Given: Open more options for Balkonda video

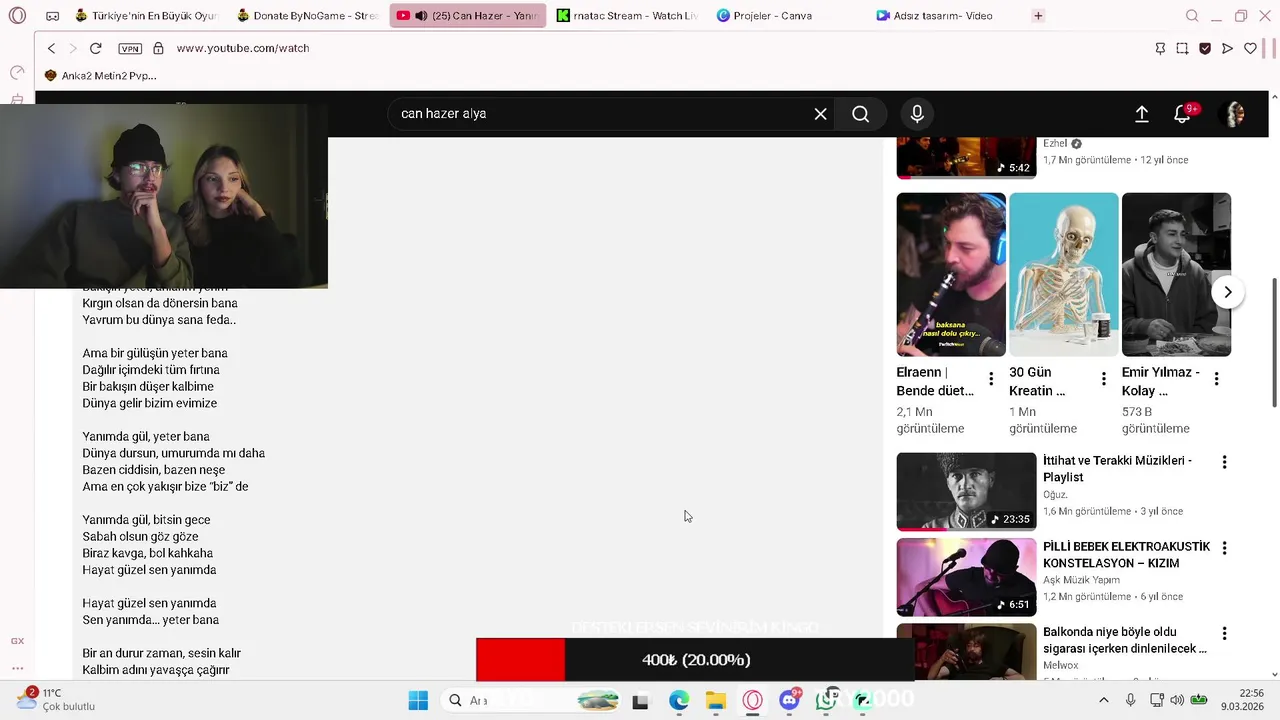Looking at the screenshot, I should (1224, 633).
